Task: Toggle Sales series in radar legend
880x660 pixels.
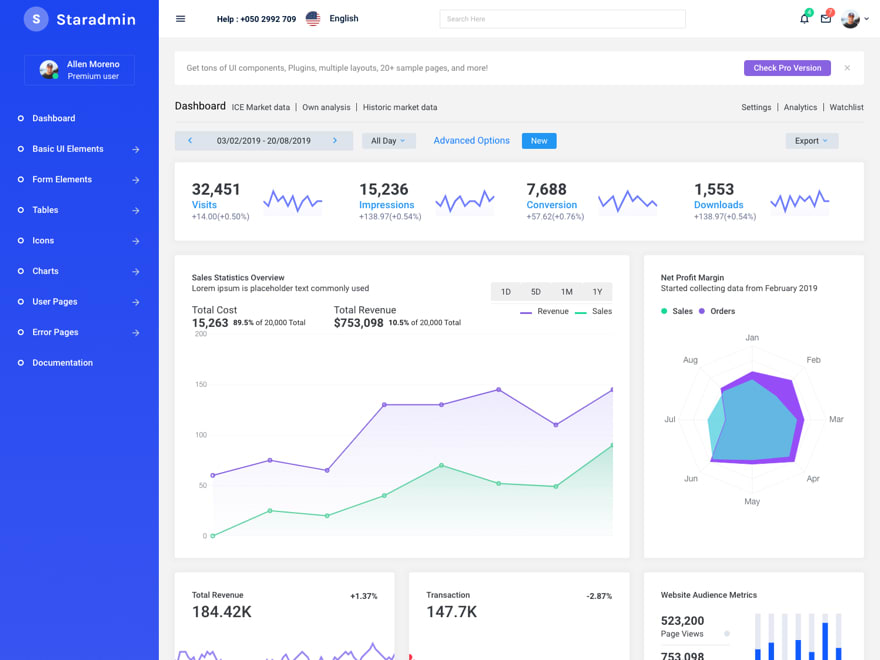Action: (x=677, y=311)
